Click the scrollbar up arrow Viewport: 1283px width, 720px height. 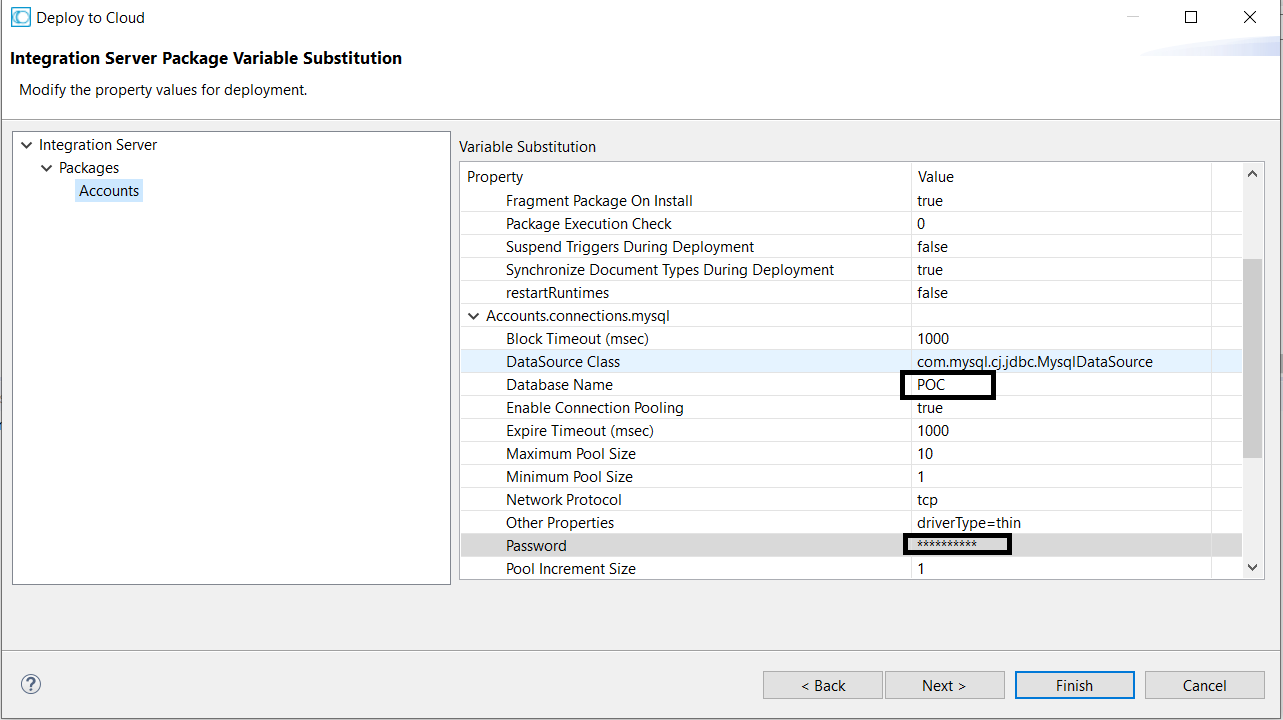pos(1252,174)
